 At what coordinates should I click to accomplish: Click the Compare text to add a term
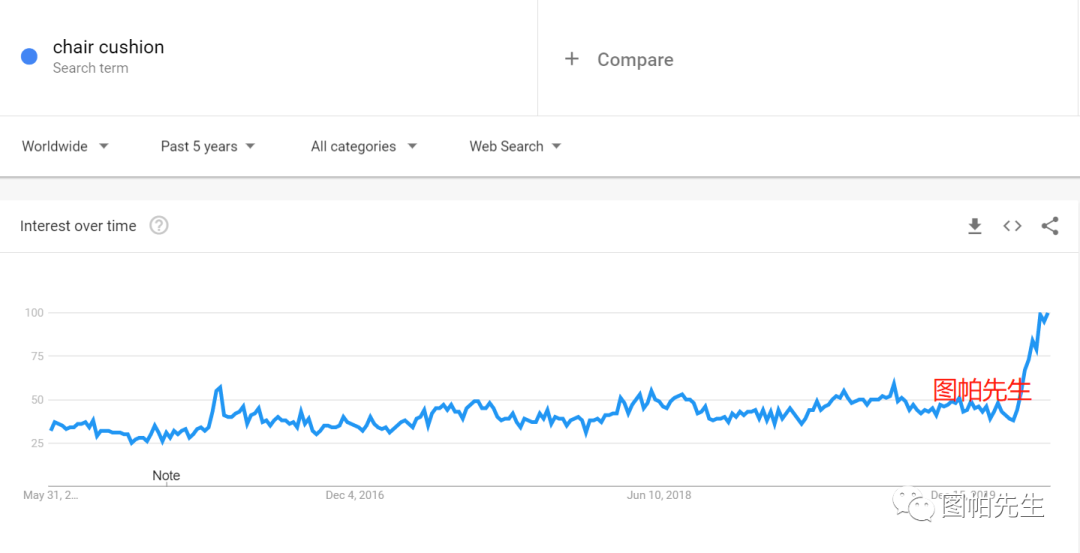coord(635,60)
